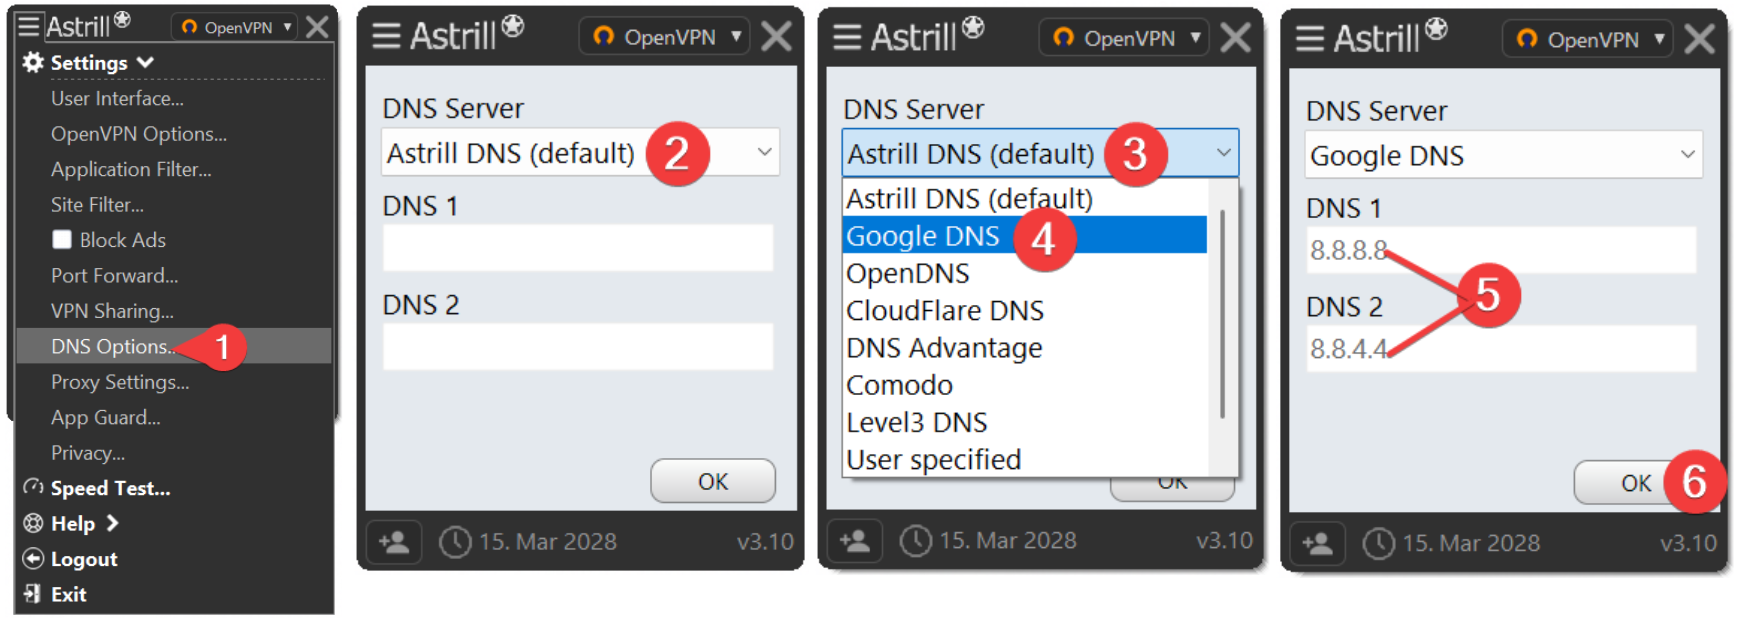Click add-user icon in the Google DNS panel

click(x=1318, y=543)
